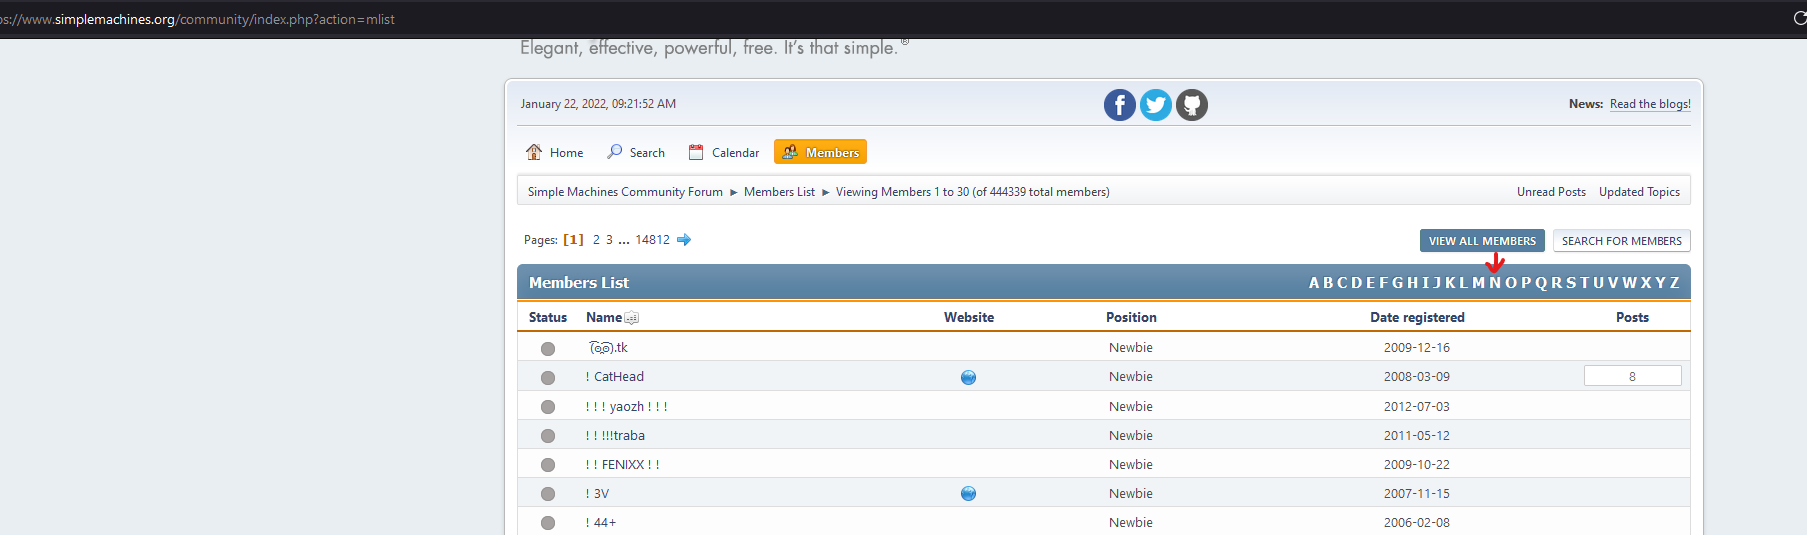This screenshot has width=1807, height=535.
Task: Go to page 2 of members
Action: point(596,240)
